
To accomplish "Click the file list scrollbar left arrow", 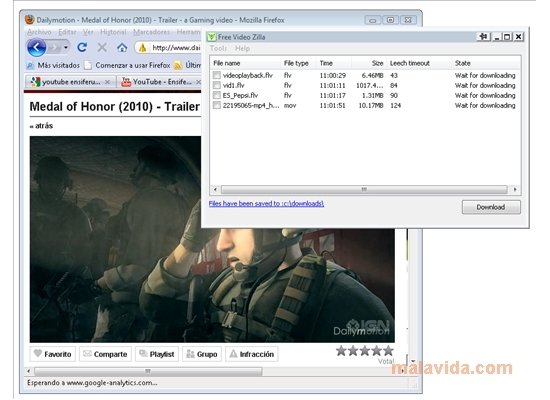I will click(215, 189).
